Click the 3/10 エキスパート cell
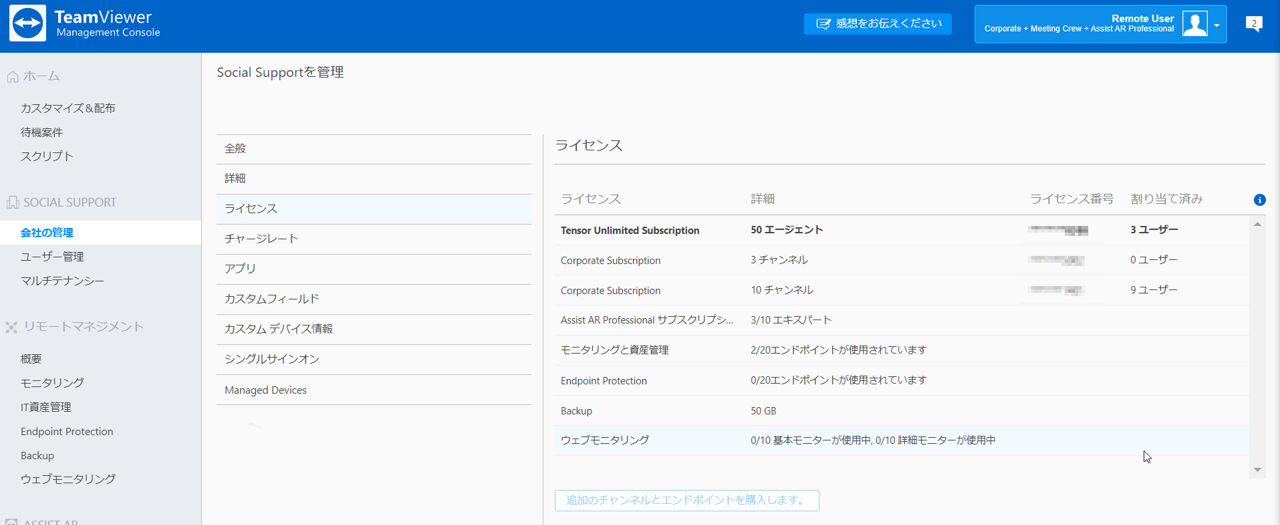Image resolution: width=1280 pixels, height=525 pixels. click(791, 320)
